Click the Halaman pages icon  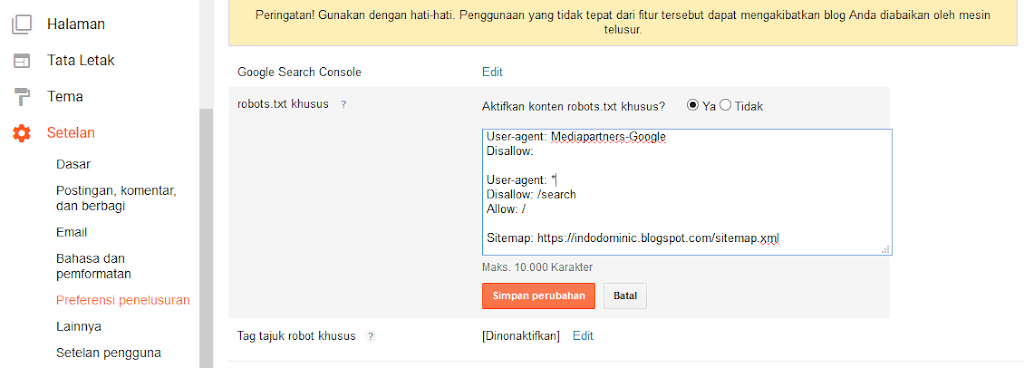click(x=22, y=25)
